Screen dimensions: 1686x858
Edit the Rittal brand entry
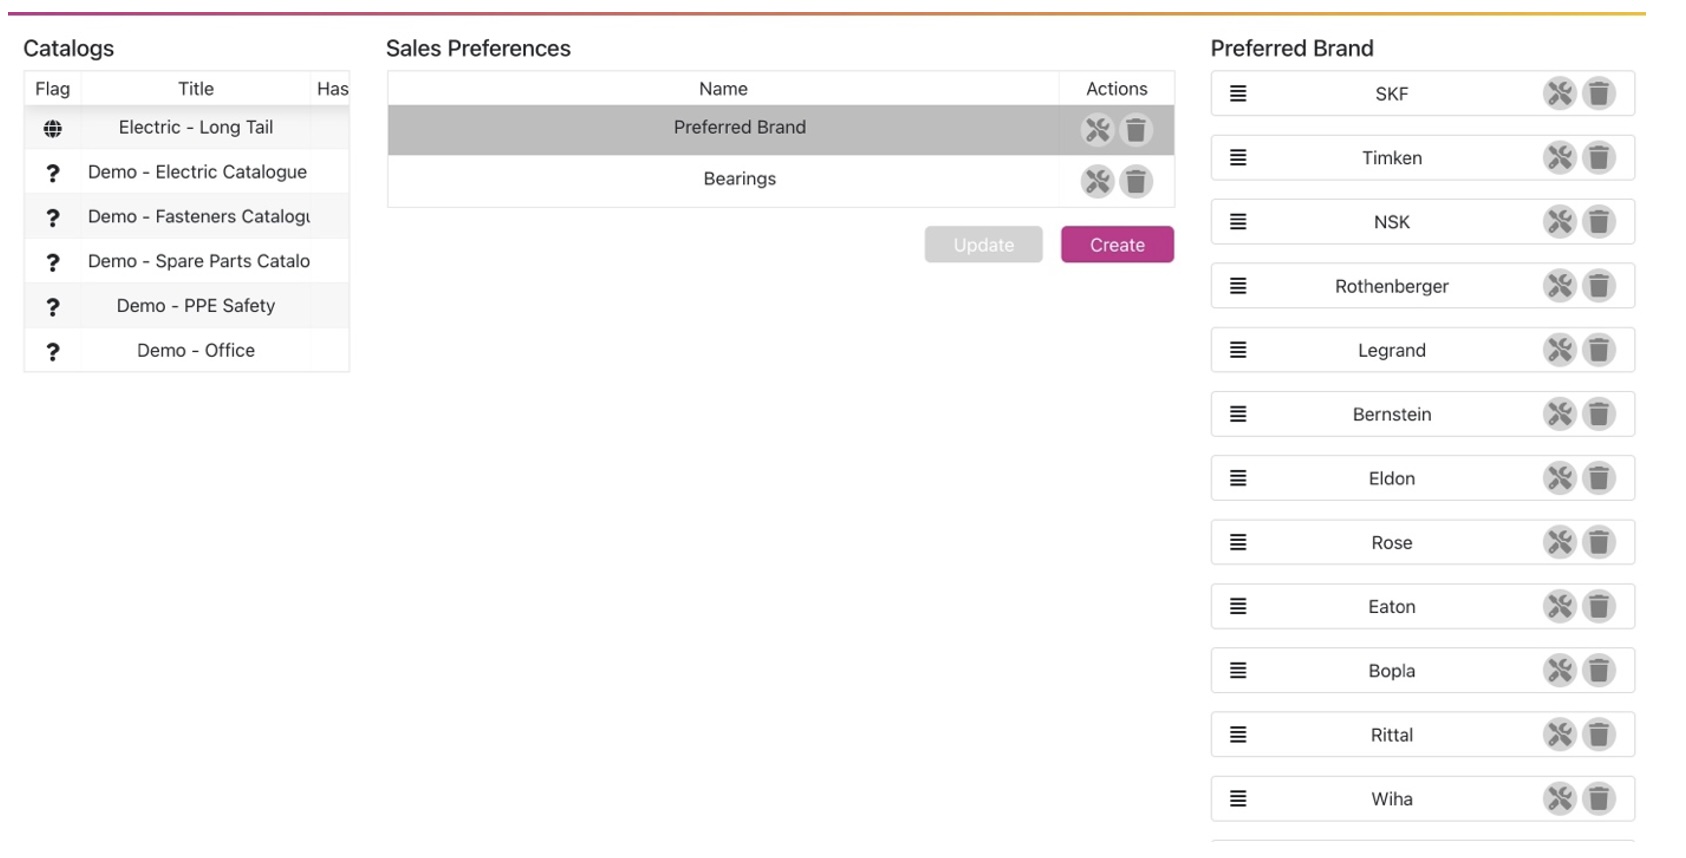tap(1559, 734)
